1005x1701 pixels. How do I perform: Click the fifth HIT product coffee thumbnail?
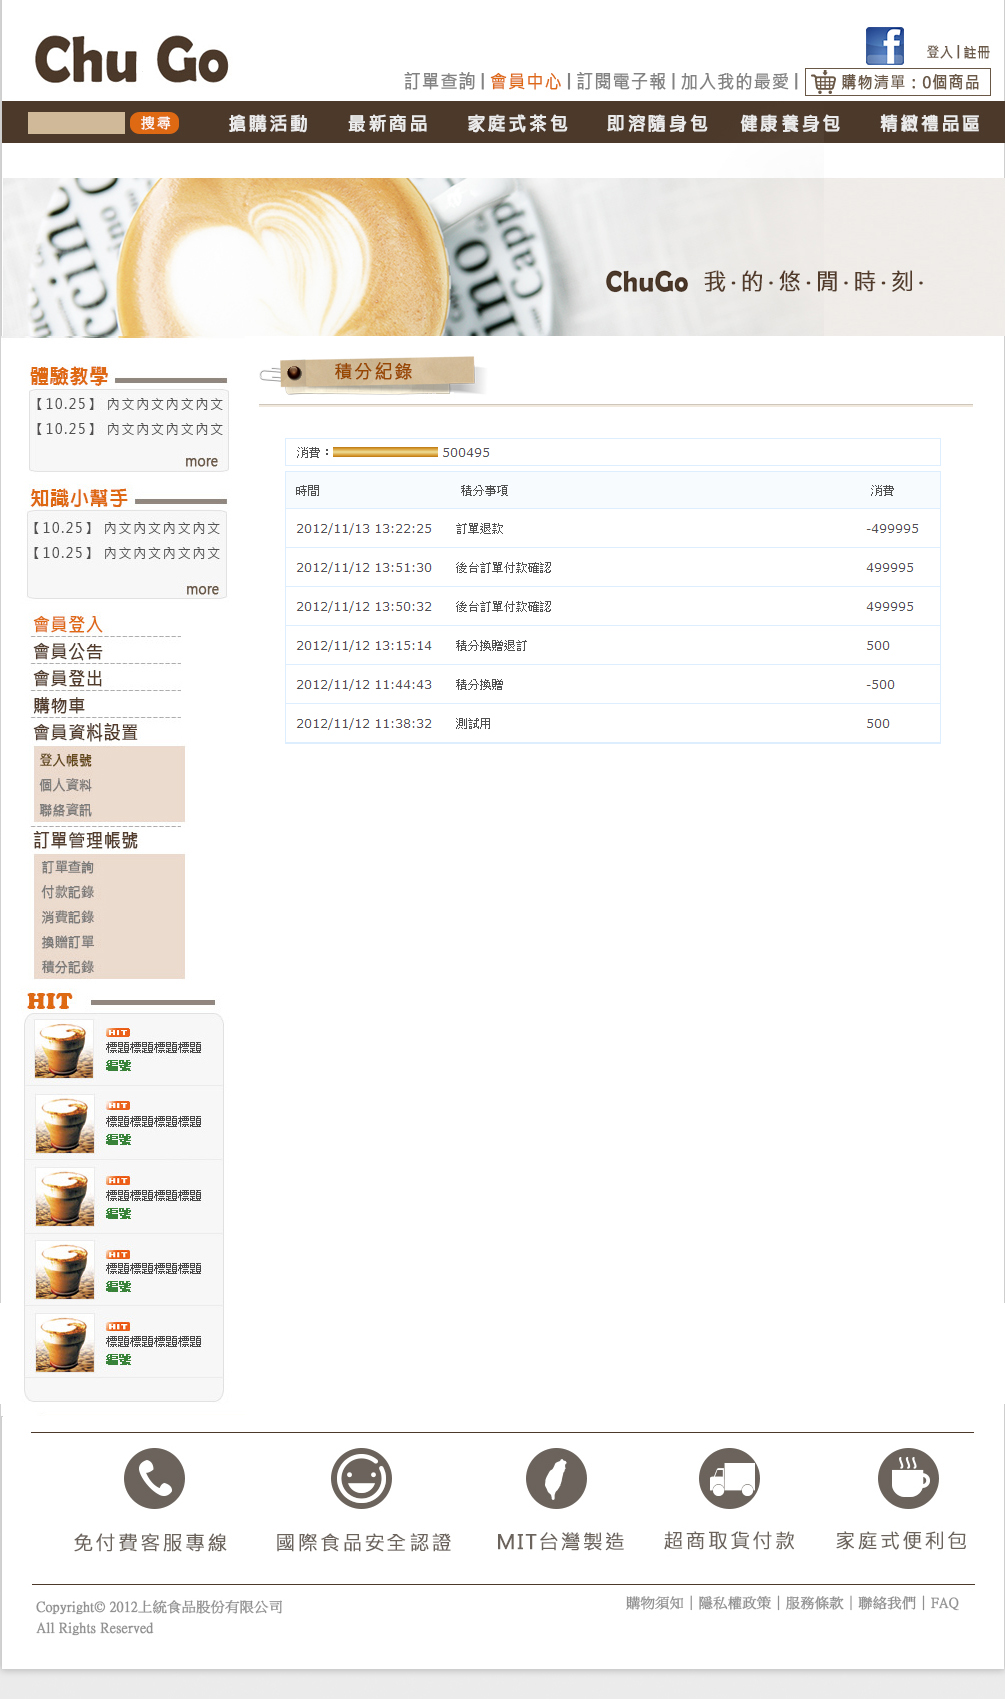pos(64,1343)
